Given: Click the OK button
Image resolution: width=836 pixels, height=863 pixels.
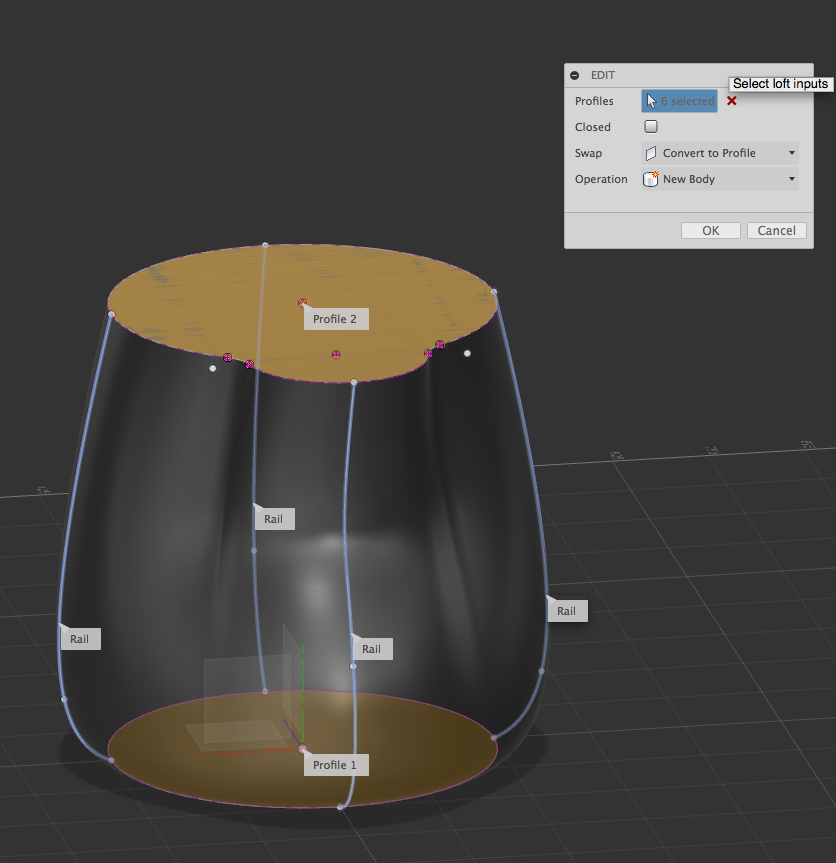Looking at the screenshot, I should click(x=711, y=231).
